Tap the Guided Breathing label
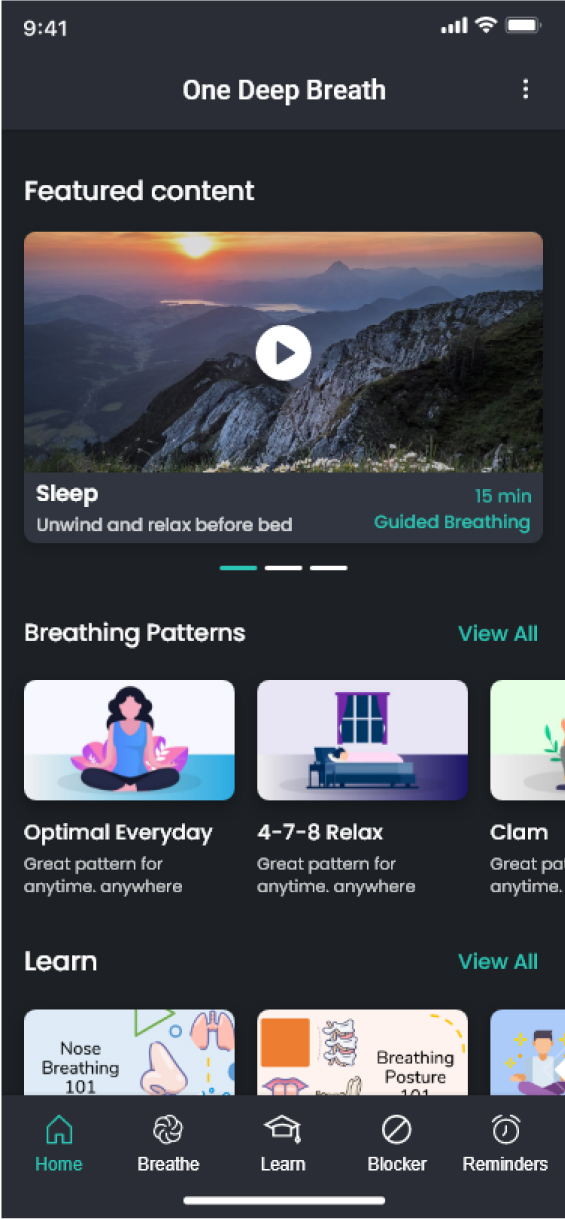The width and height of the screenshot is (565, 1219). coord(452,522)
